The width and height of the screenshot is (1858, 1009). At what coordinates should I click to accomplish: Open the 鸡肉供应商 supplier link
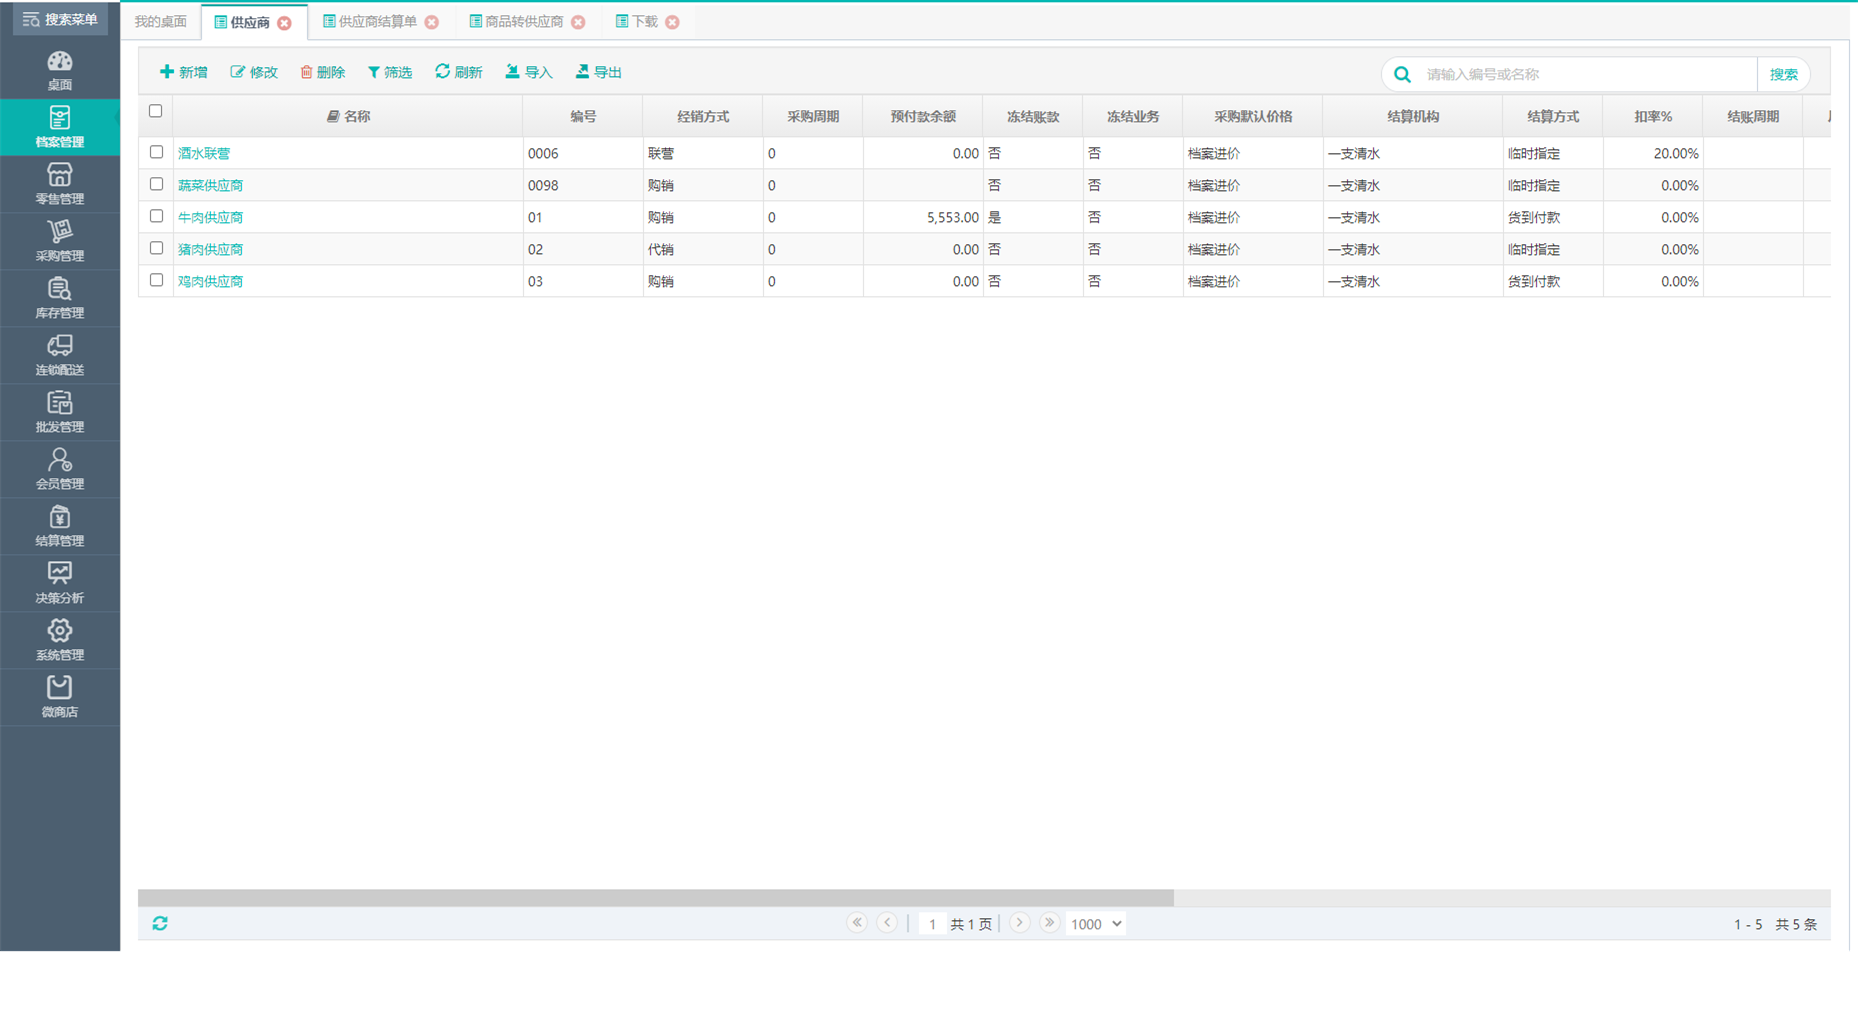pos(211,281)
